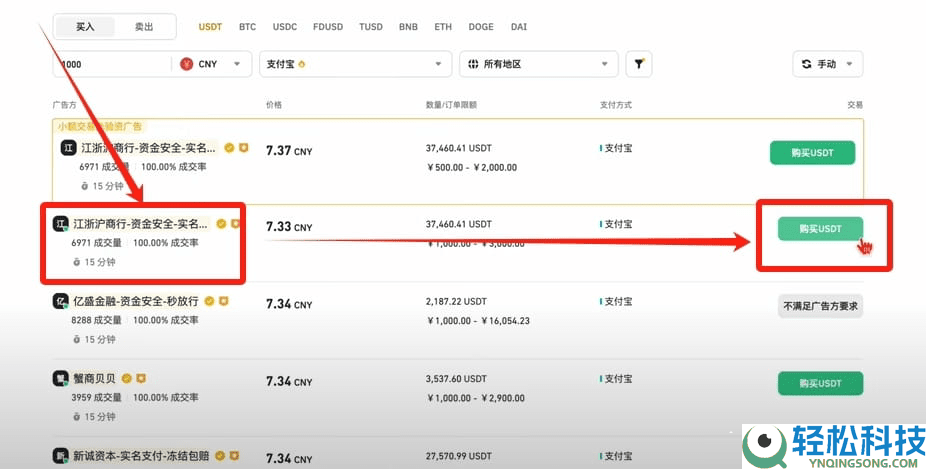
Task: Click the 广告方 column header
Action: click(64, 105)
